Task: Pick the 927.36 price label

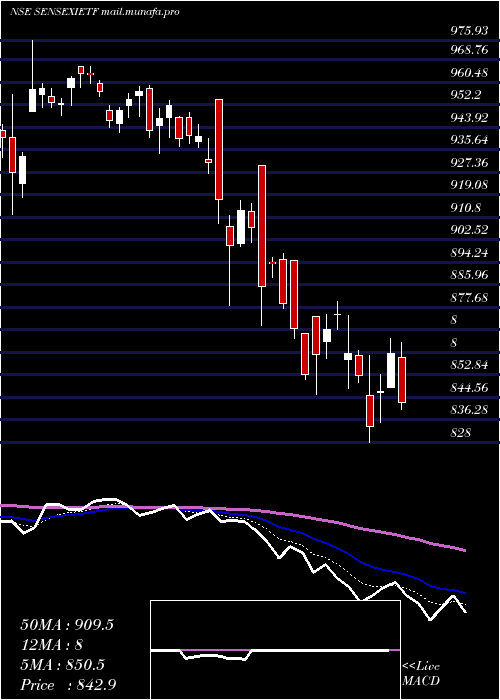Action: [468, 162]
